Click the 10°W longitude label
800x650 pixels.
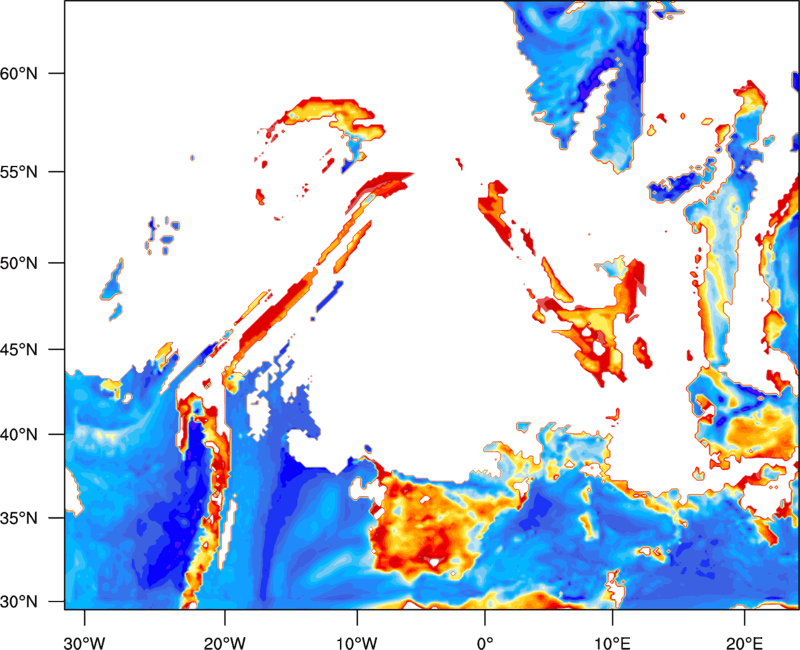point(357,643)
